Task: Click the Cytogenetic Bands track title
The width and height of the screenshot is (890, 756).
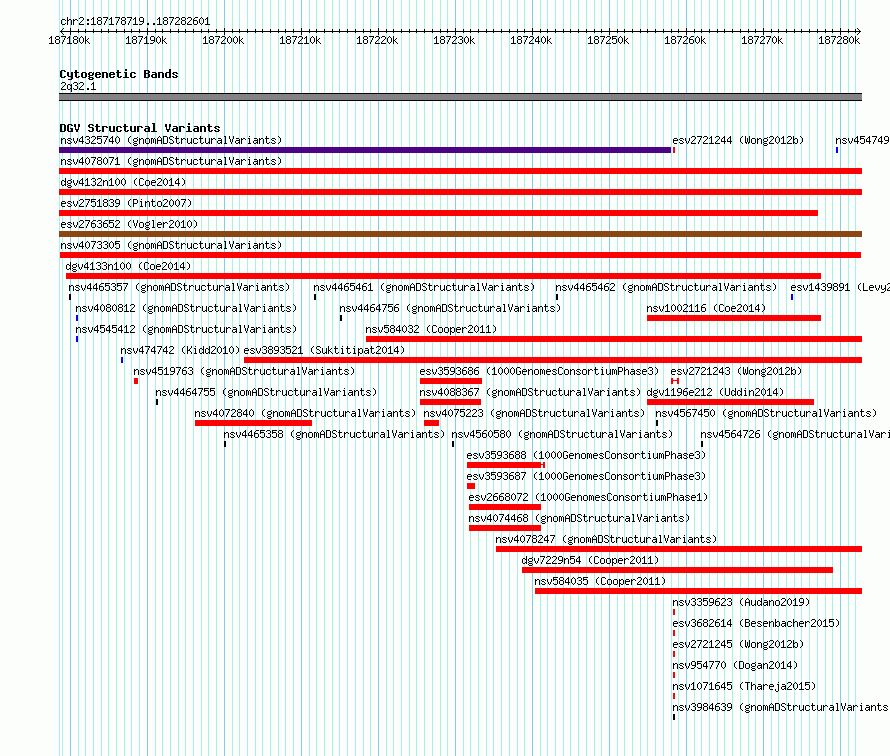Action: [119, 74]
